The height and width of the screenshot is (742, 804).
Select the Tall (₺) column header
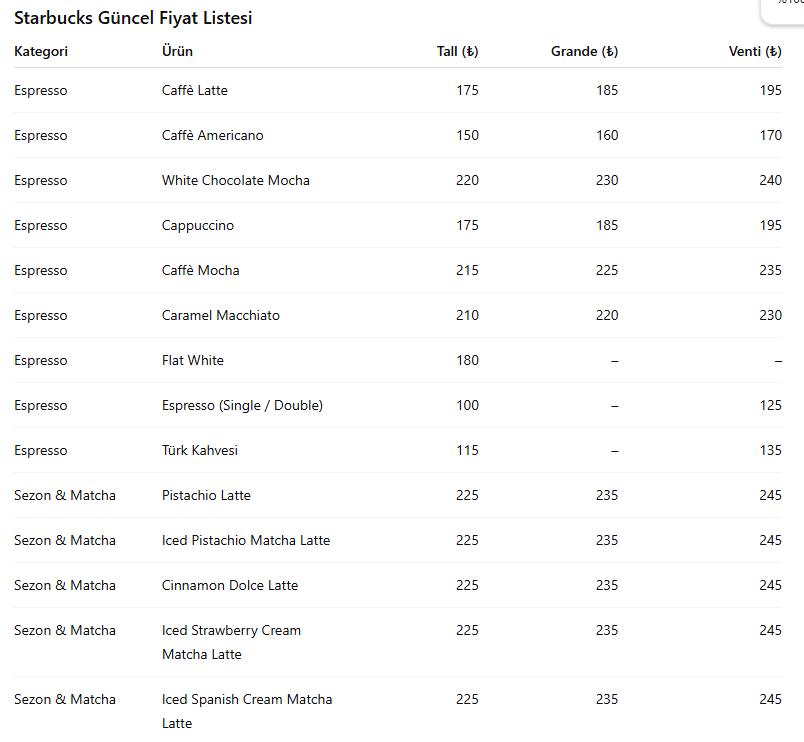(x=457, y=52)
